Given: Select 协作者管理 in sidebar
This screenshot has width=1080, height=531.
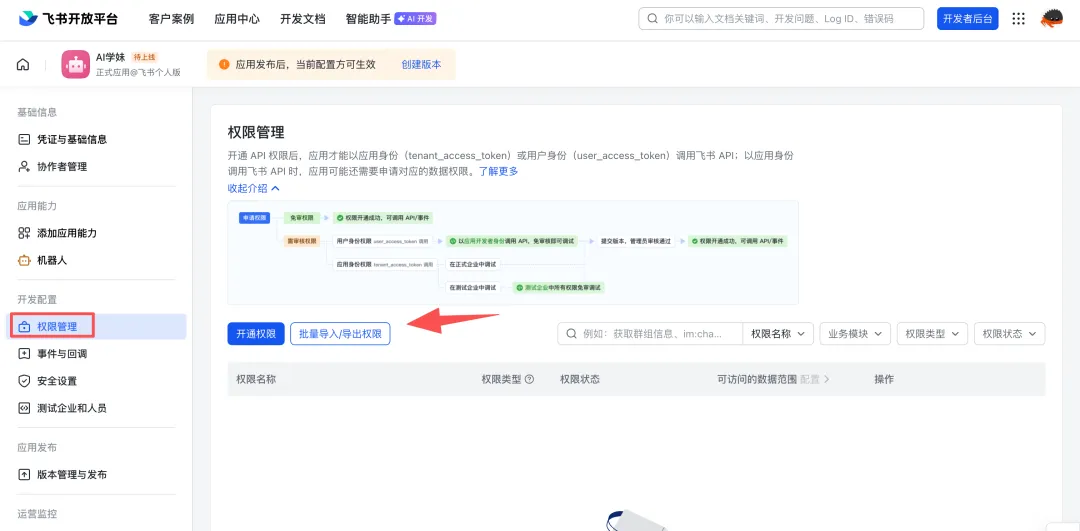Looking at the screenshot, I should pyautogui.click(x=98, y=167).
